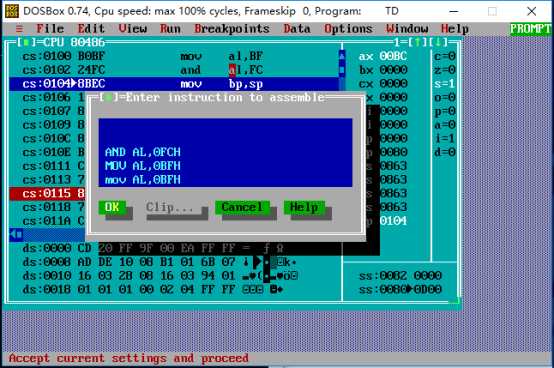554x368 pixels.
Task: Select memory dump row ds:0008
Action: point(160,262)
